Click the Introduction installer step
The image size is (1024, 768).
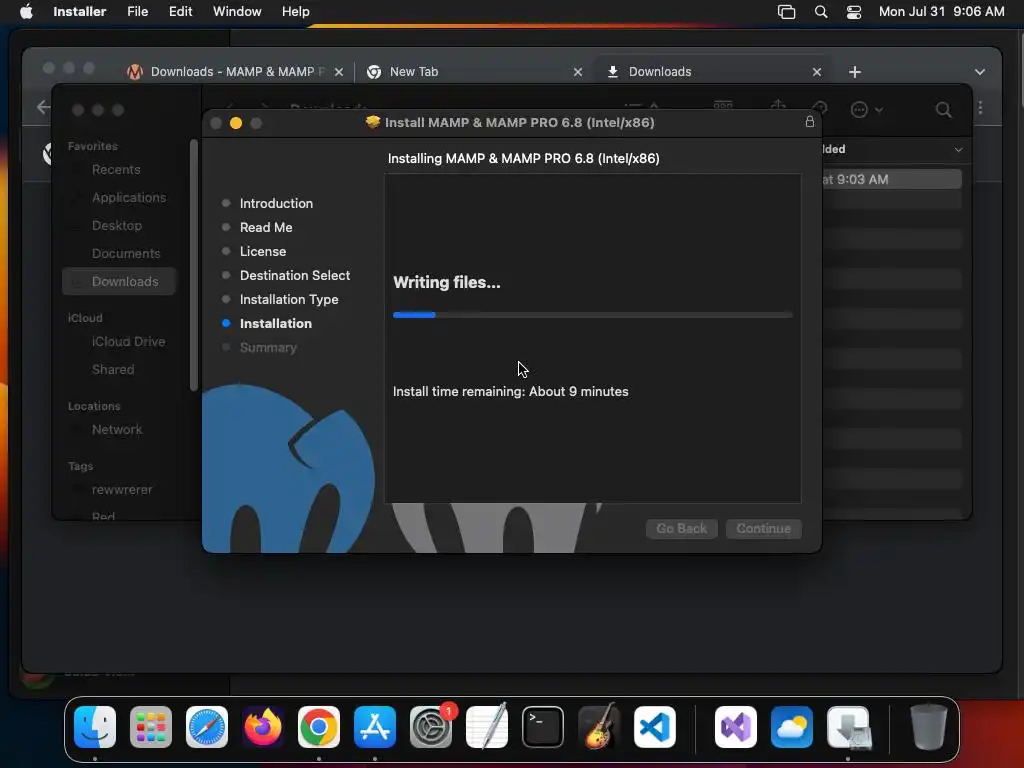[x=276, y=203]
